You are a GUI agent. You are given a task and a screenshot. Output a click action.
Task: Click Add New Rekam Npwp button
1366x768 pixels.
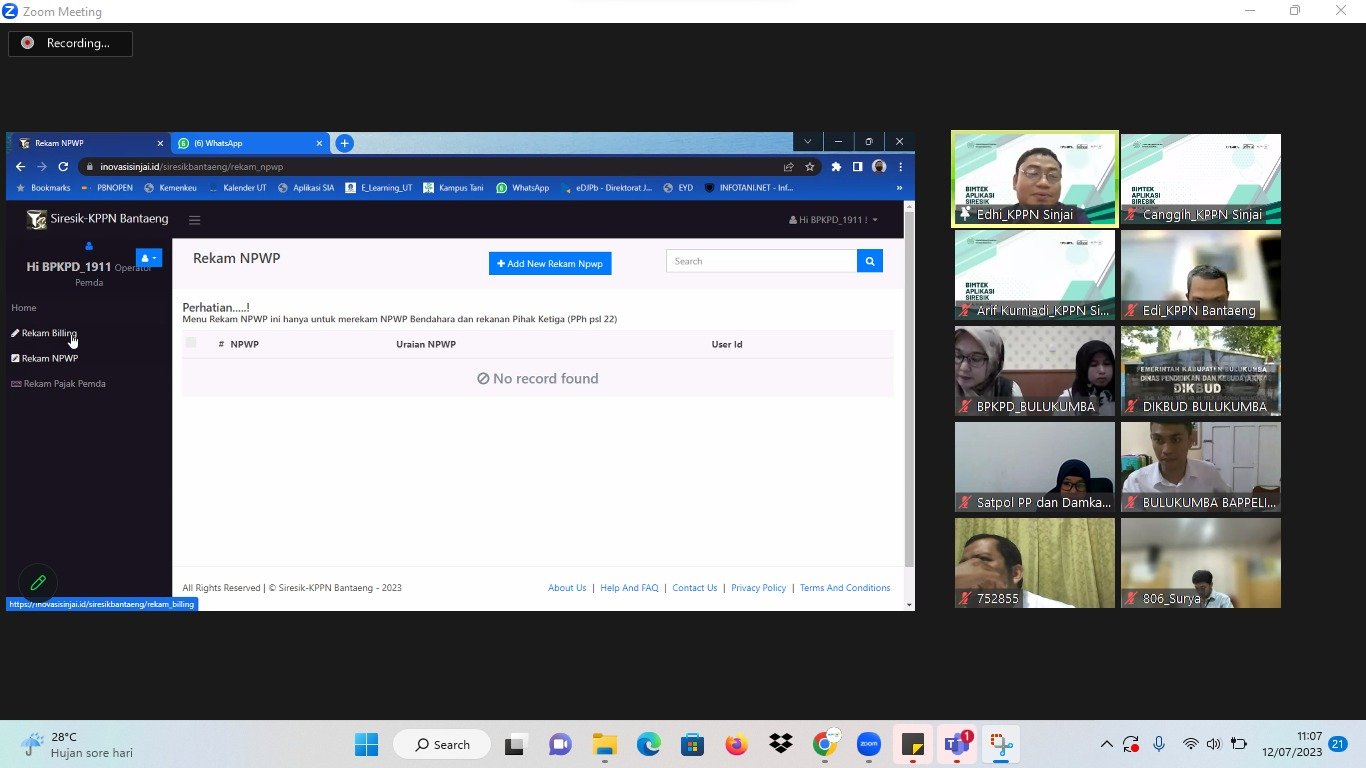click(550, 263)
